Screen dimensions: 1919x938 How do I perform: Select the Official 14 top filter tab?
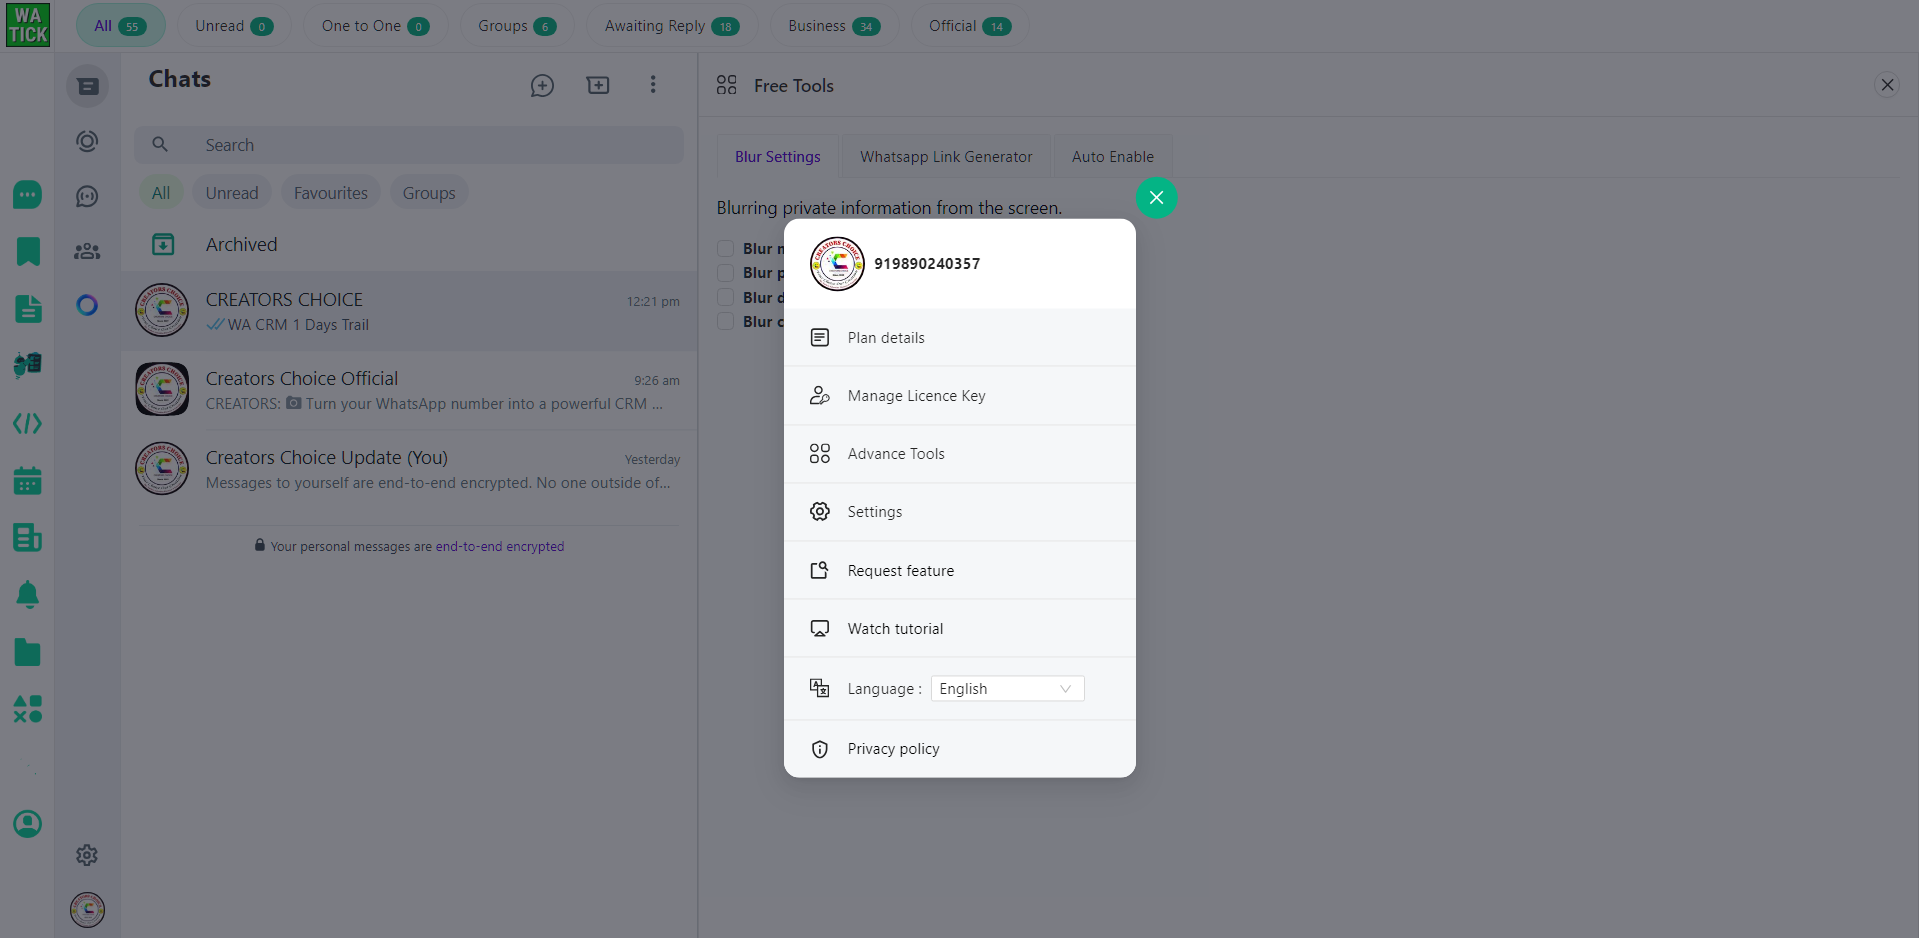coord(970,26)
